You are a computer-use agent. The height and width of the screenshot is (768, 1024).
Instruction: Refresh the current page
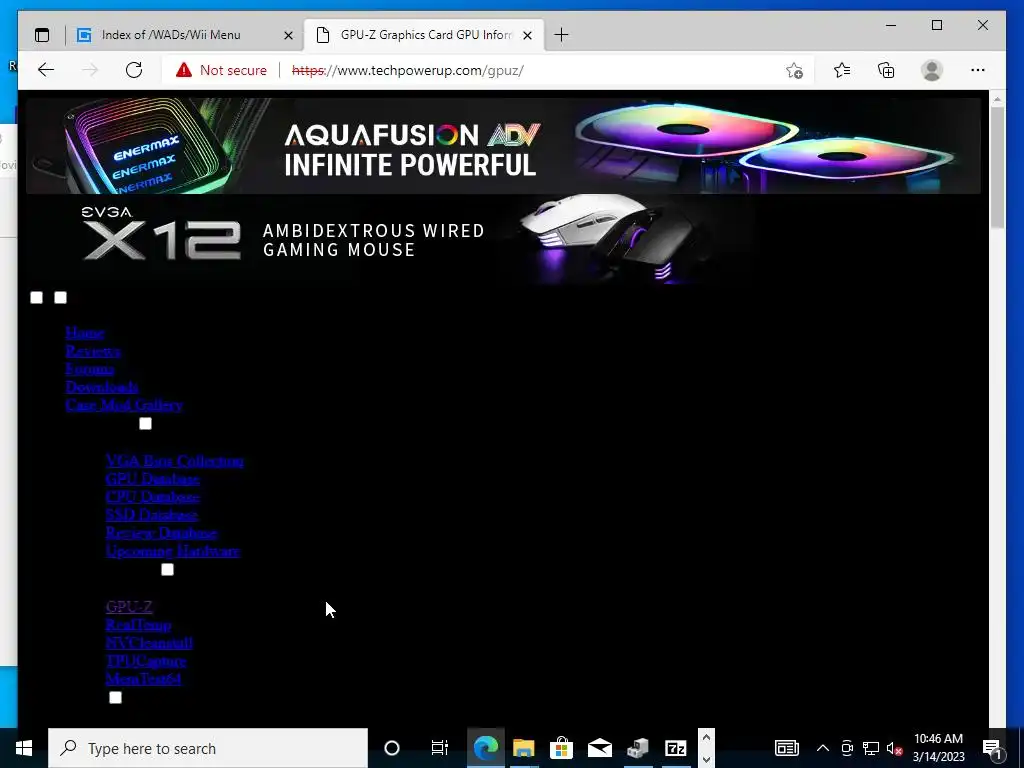pos(134,70)
